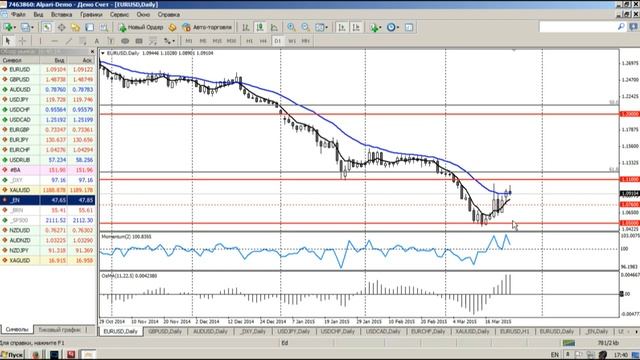Switch timeframe to W1
The width and height of the screenshot is (640, 360).
click(x=292, y=41)
